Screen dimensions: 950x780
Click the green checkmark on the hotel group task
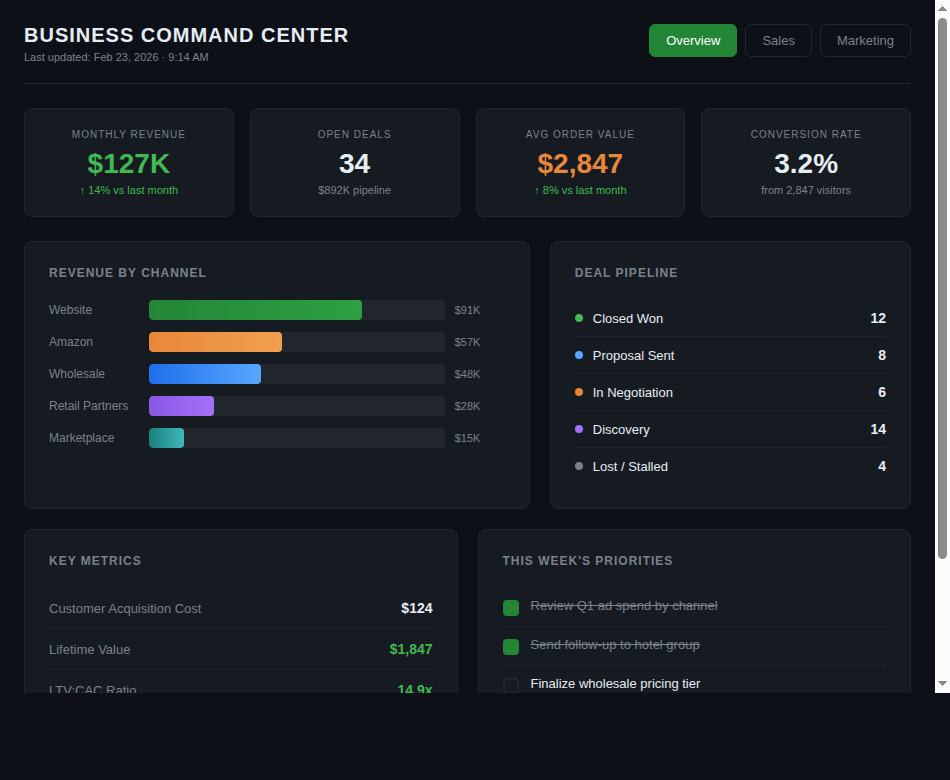coord(510,645)
